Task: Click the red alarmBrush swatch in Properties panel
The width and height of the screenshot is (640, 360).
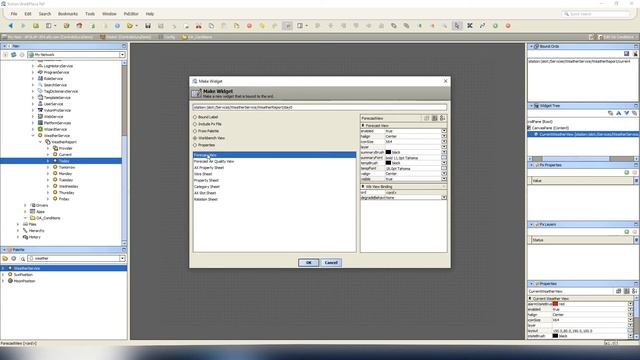Action: click(555, 304)
